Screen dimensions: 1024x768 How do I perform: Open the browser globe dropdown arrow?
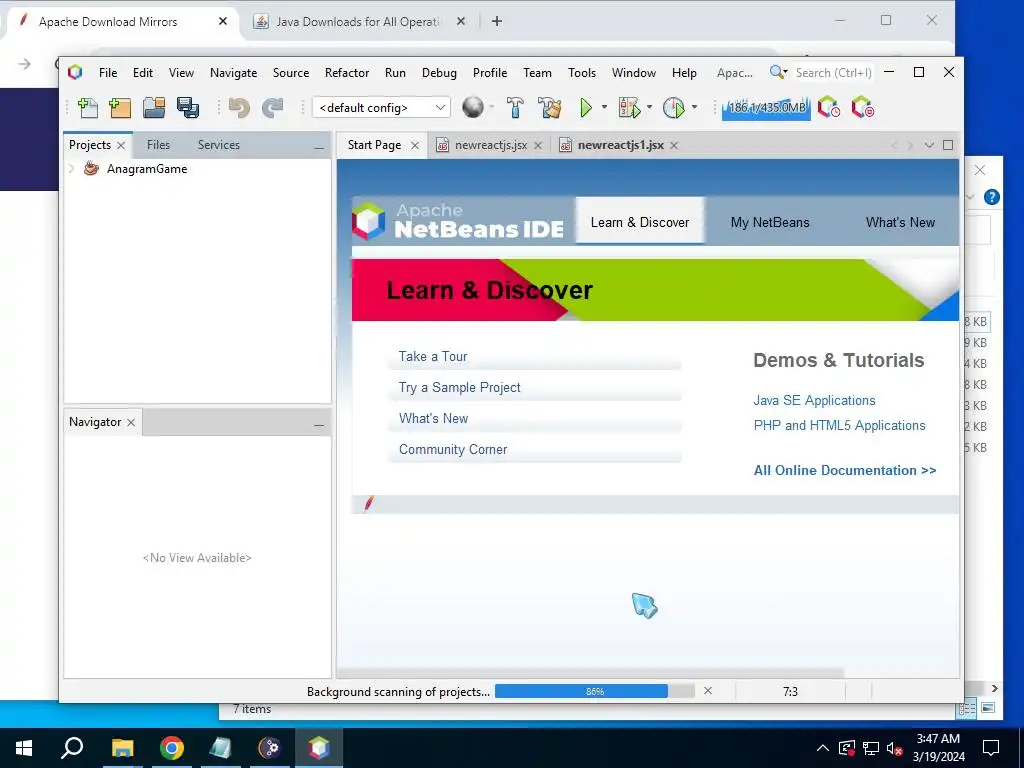tap(492, 106)
